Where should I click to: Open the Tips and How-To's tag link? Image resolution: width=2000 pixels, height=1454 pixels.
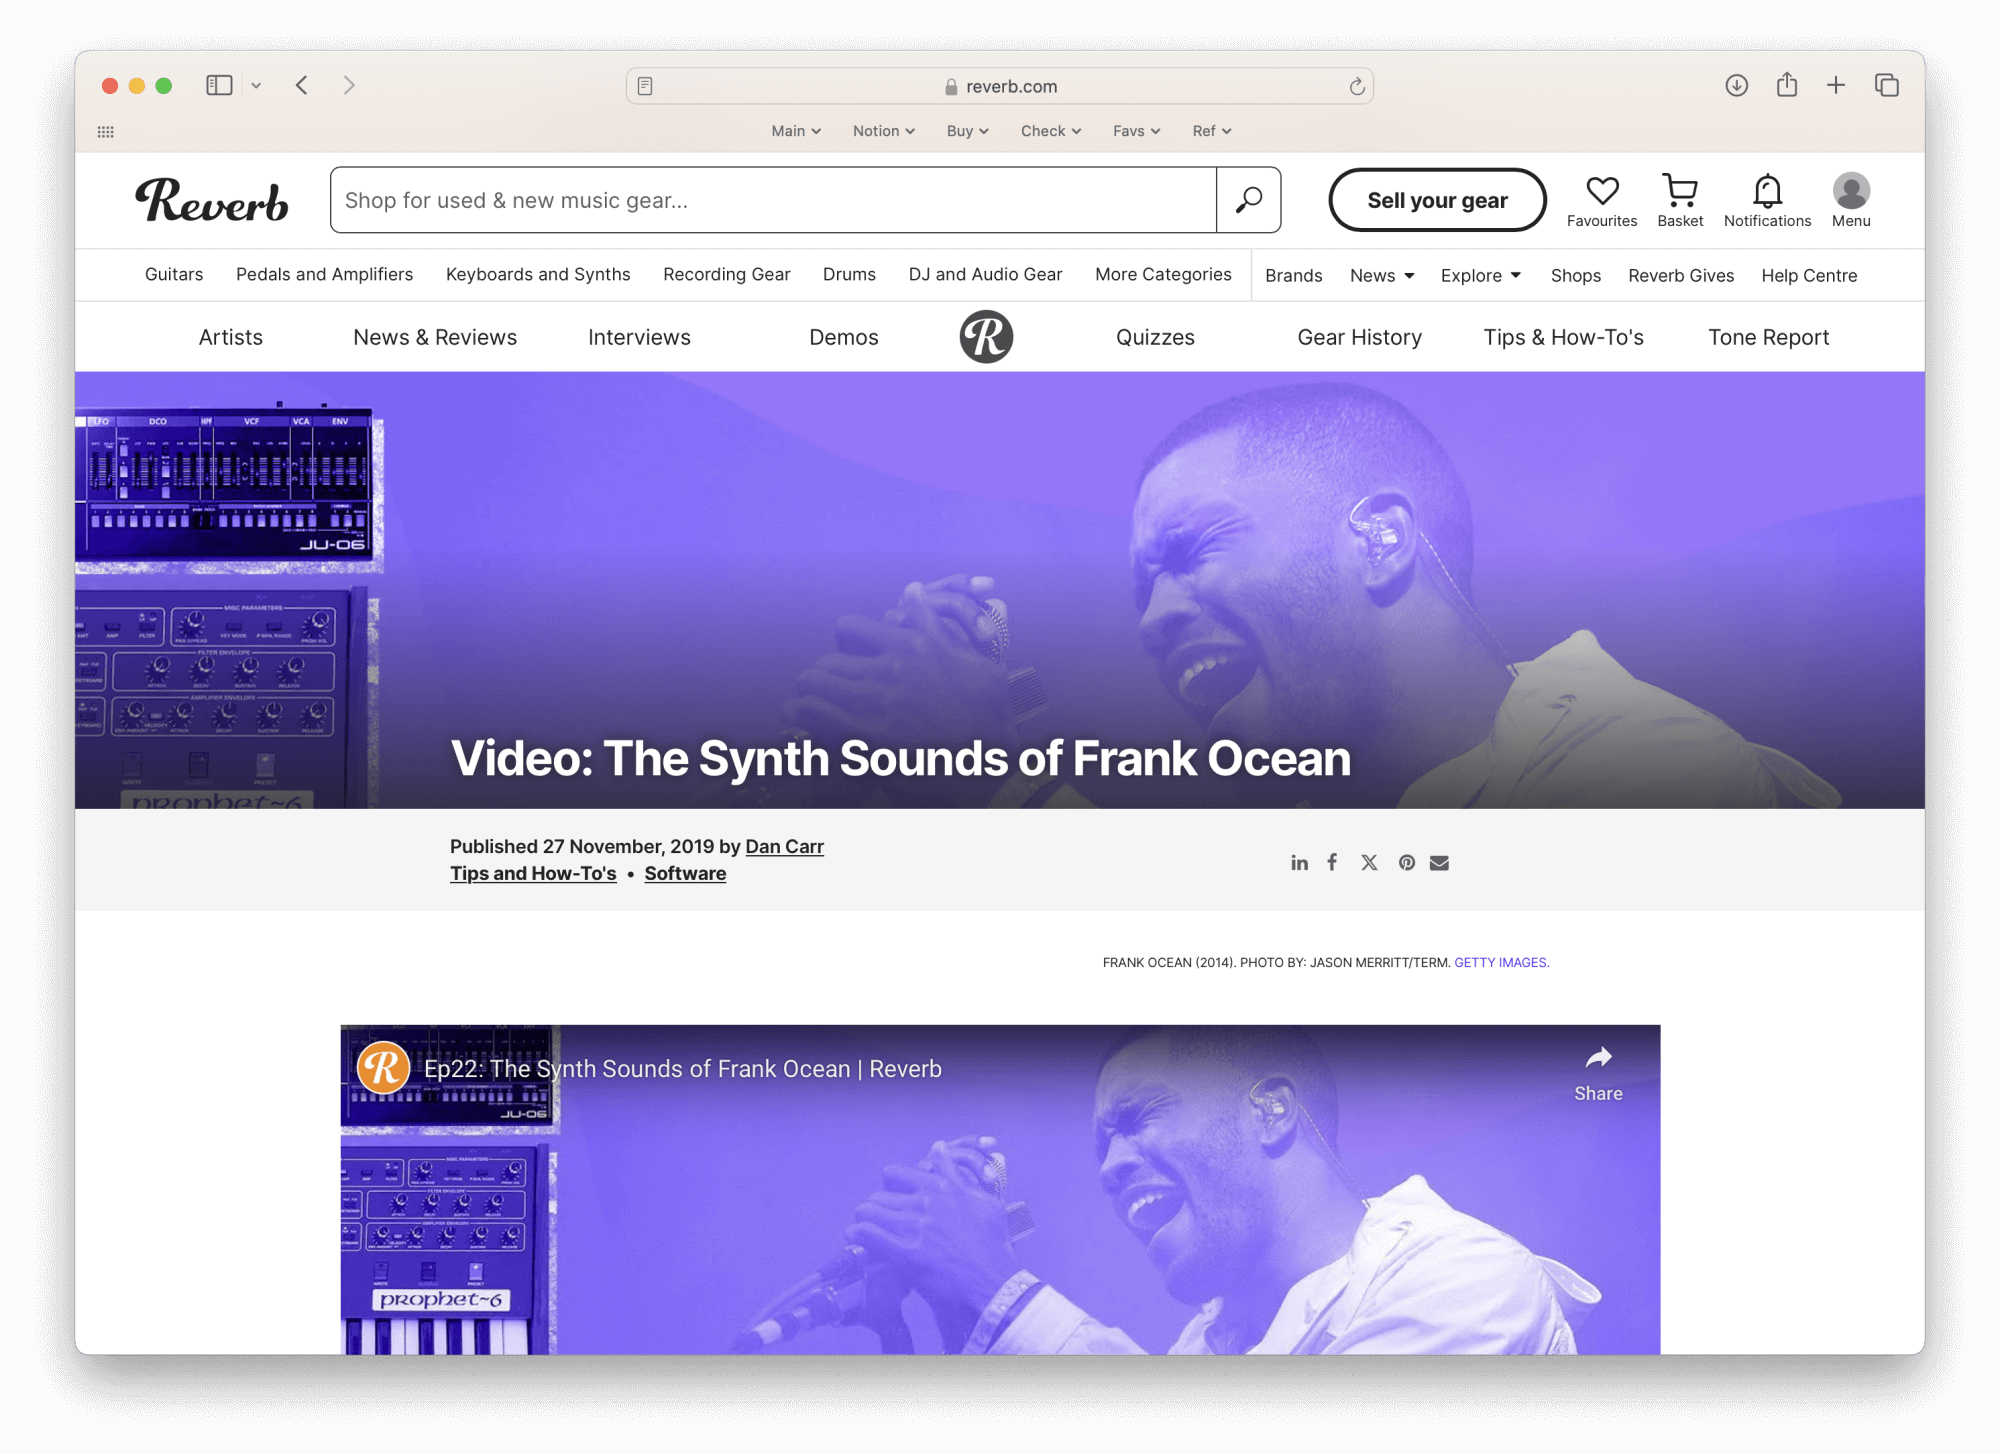(x=533, y=873)
